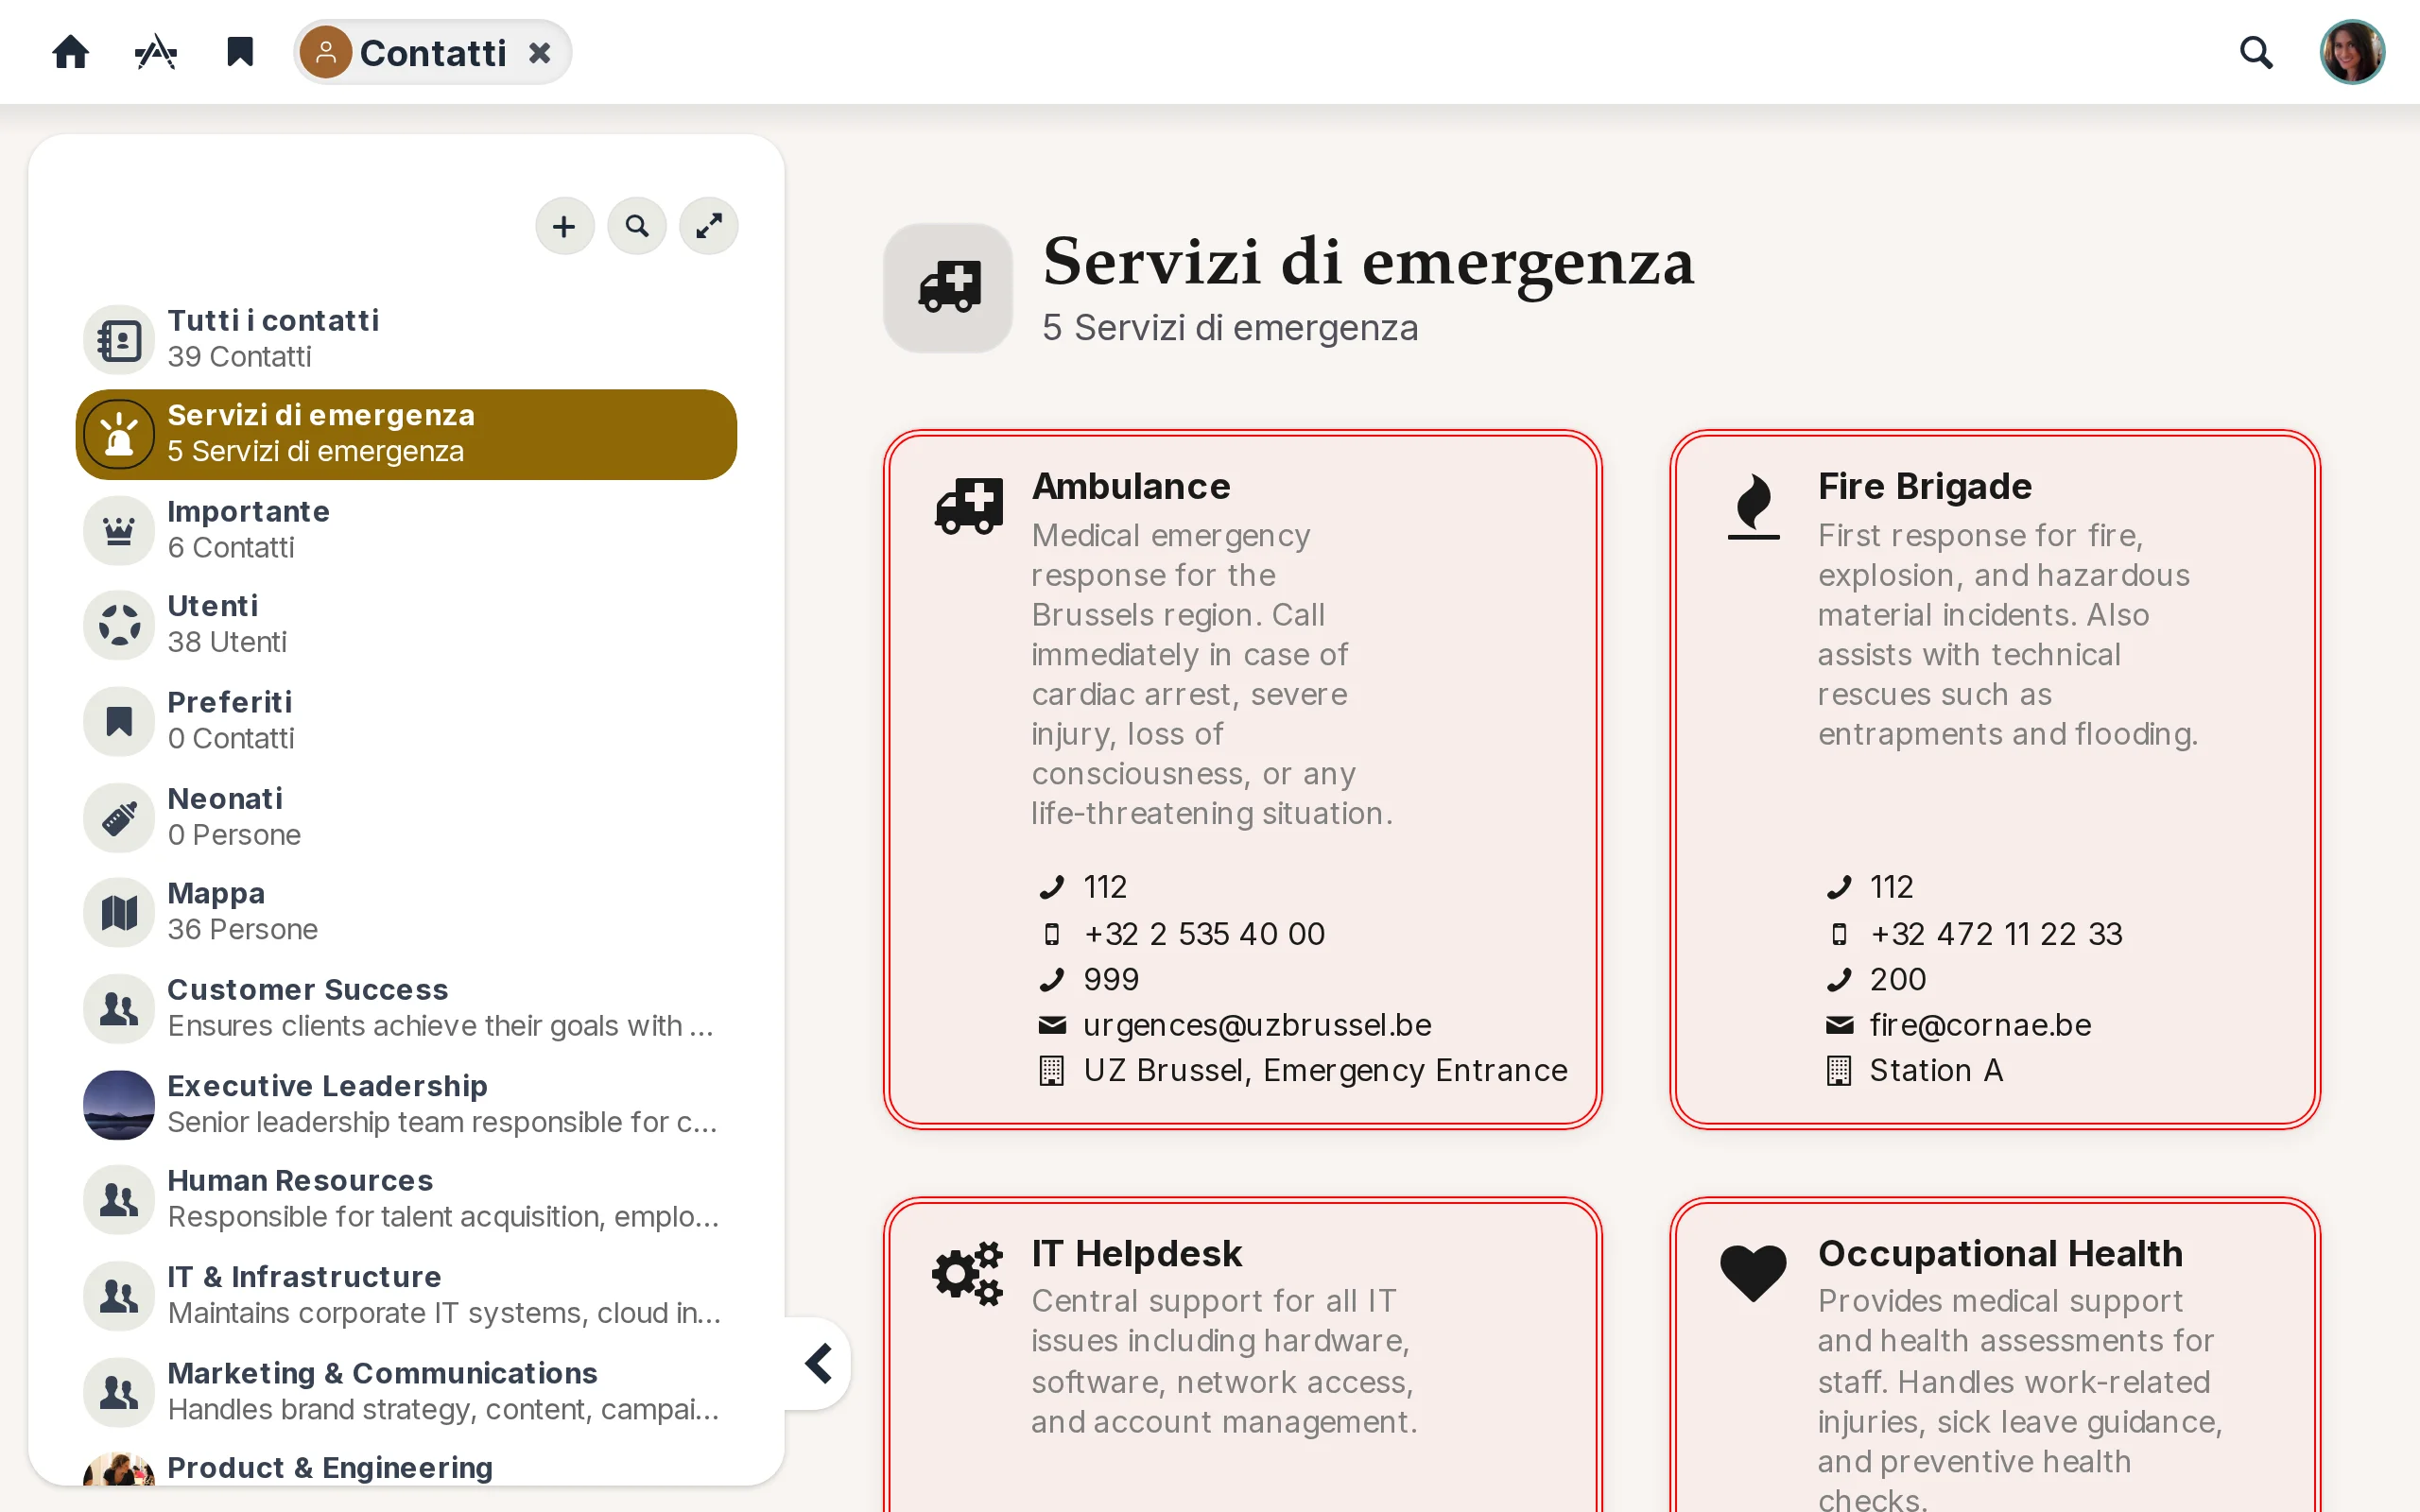Call Fire Brigade number 200
This screenshot has width=2420, height=1512.
[x=1898, y=979]
